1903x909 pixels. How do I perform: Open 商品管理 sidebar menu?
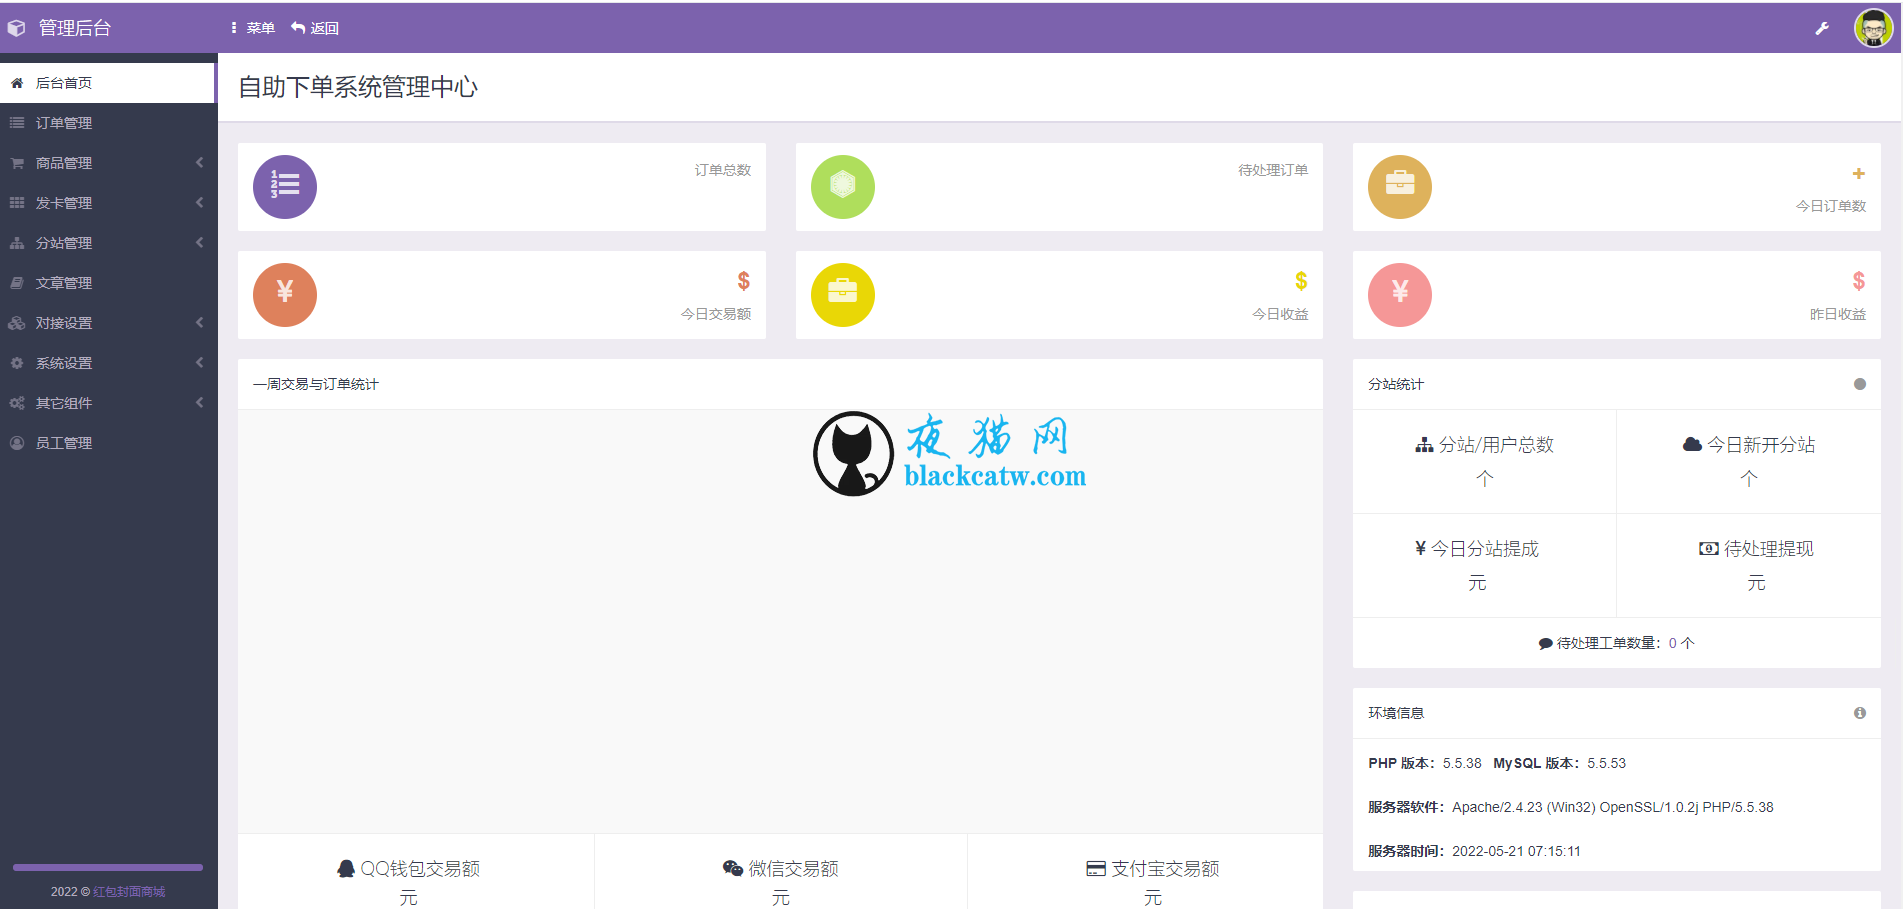click(x=108, y=163)
